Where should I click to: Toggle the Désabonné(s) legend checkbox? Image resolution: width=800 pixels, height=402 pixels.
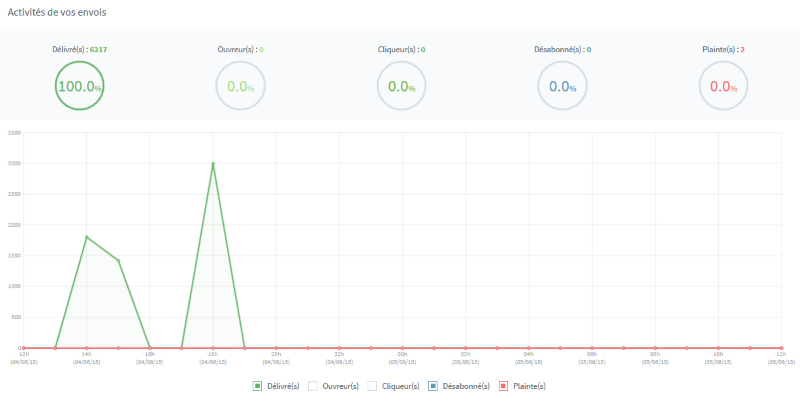pyautogui.click(x=433, y=386)
